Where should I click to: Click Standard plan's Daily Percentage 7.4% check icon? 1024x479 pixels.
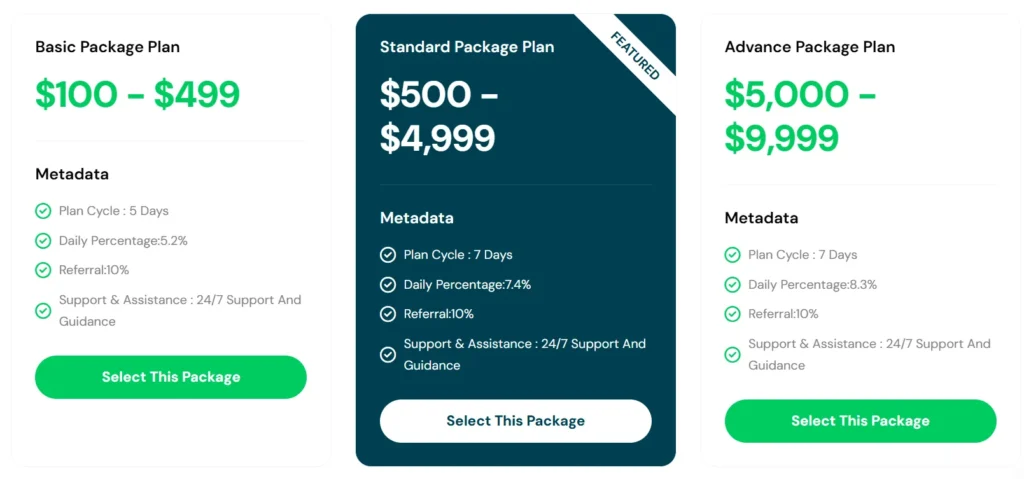388,285
